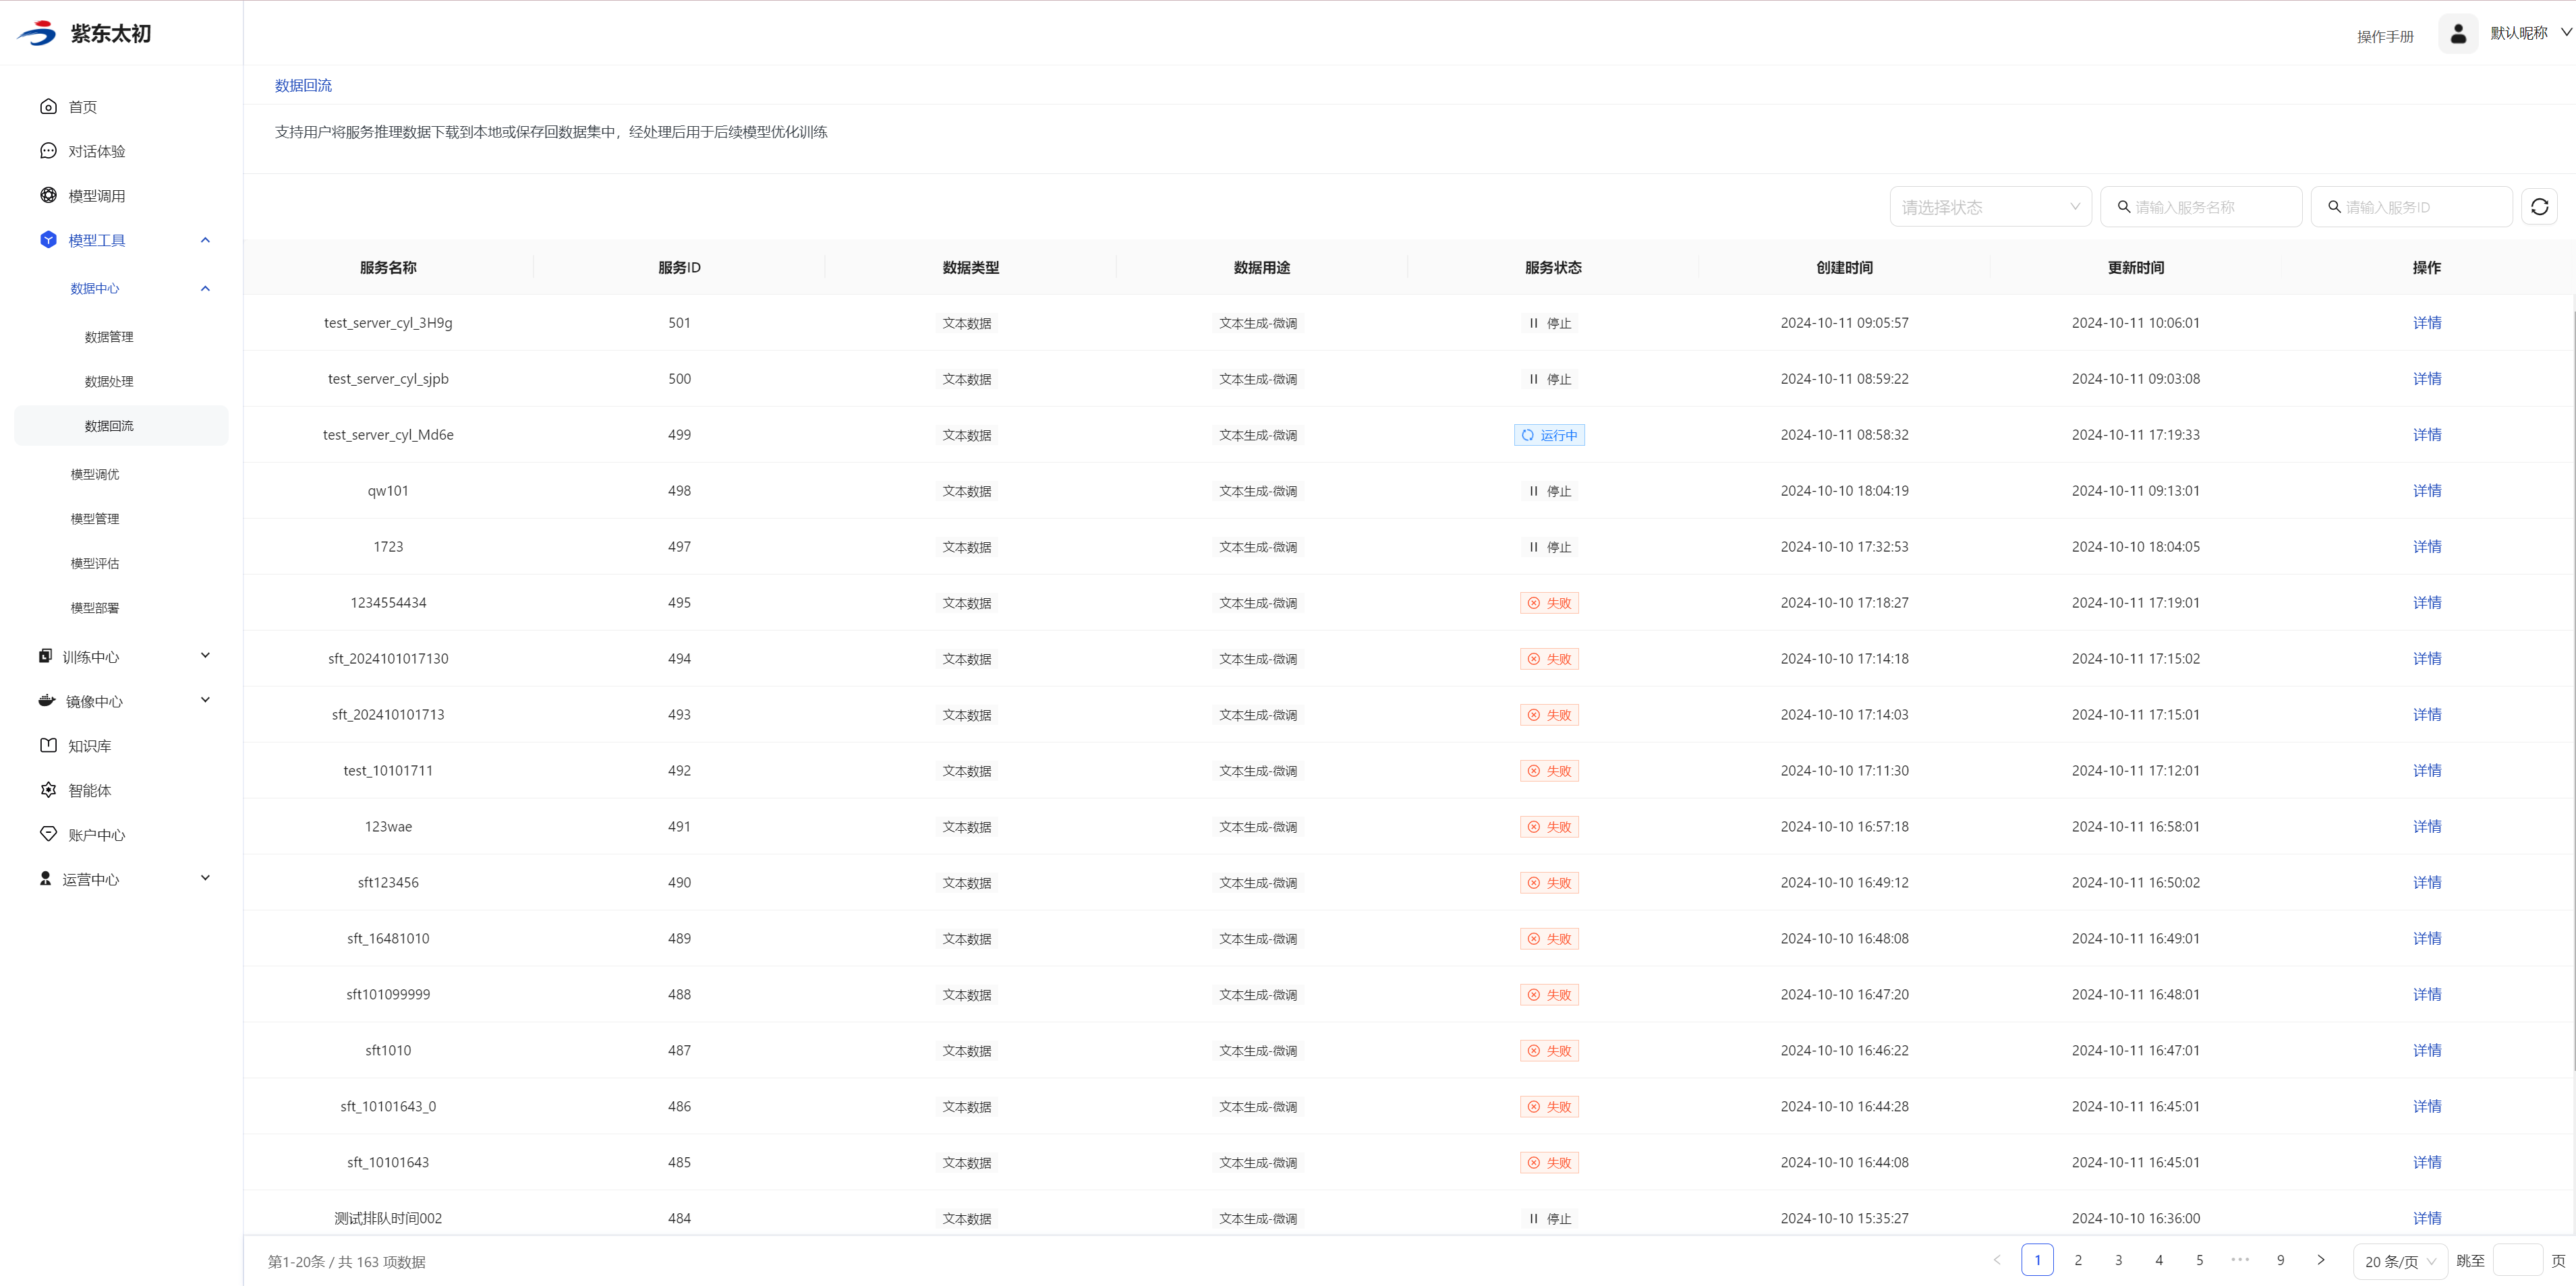2576x1286 pixels.
Task: Open the 首页 home icon item
Action: point(48,106)
